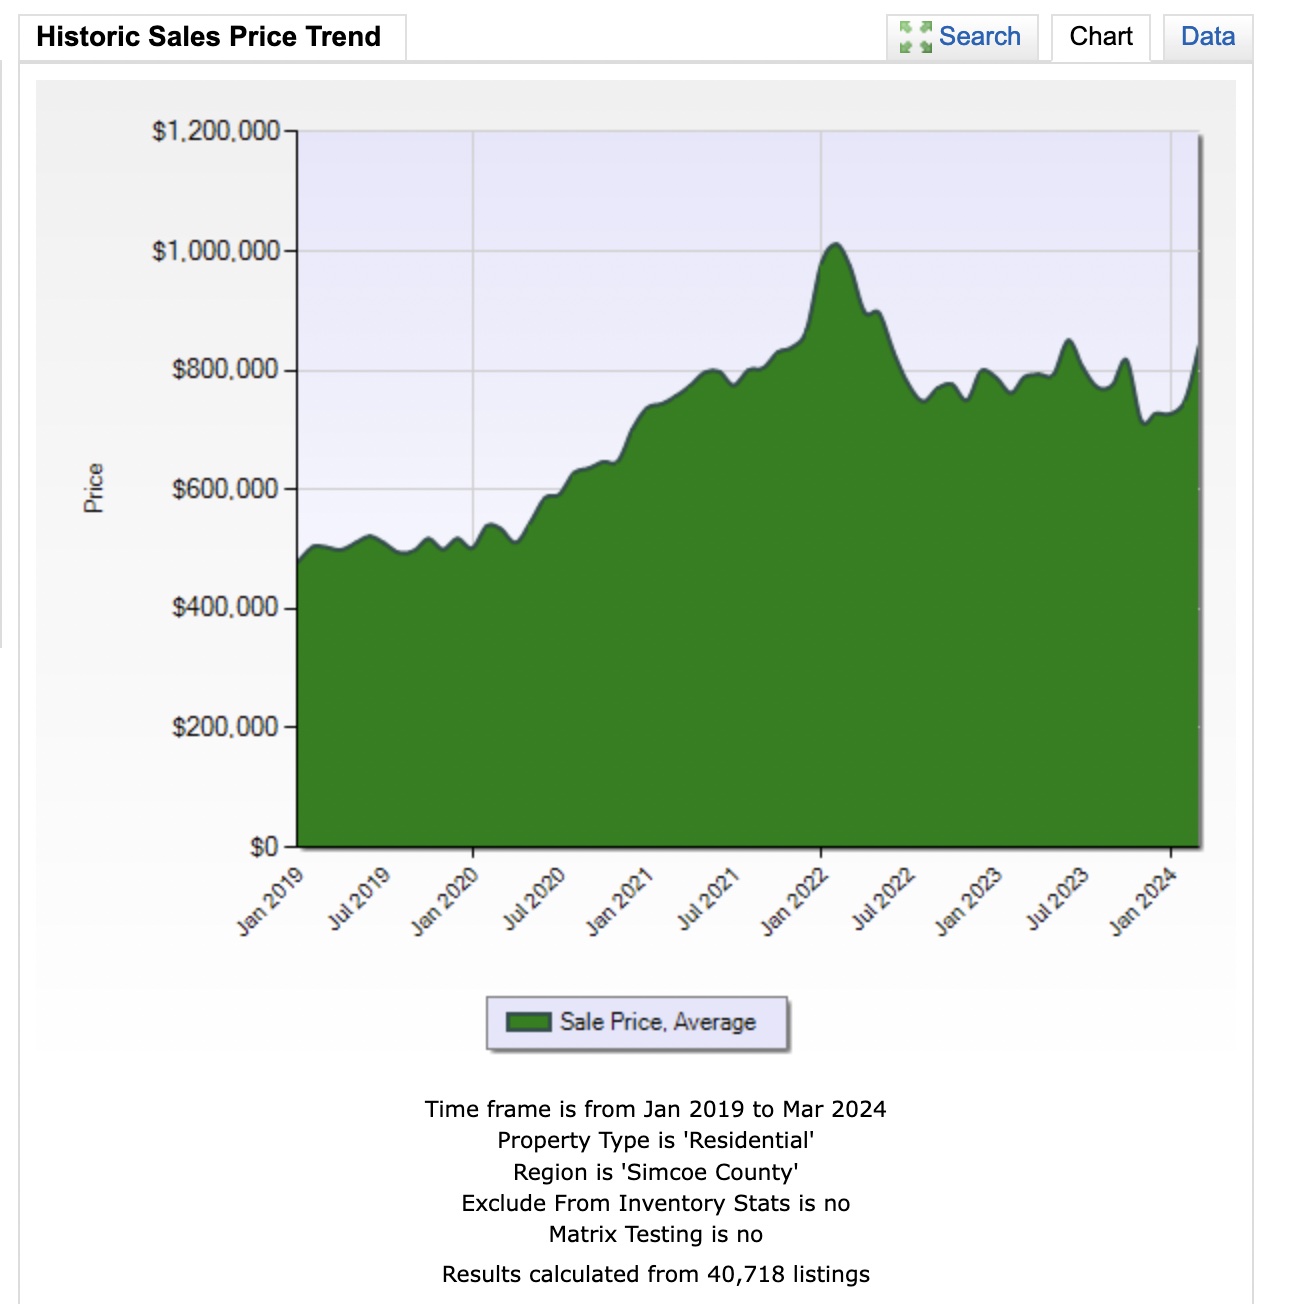Click the Jul 2019 axis label
This screenshot has height=1304, width=1296.
point(359,899)
